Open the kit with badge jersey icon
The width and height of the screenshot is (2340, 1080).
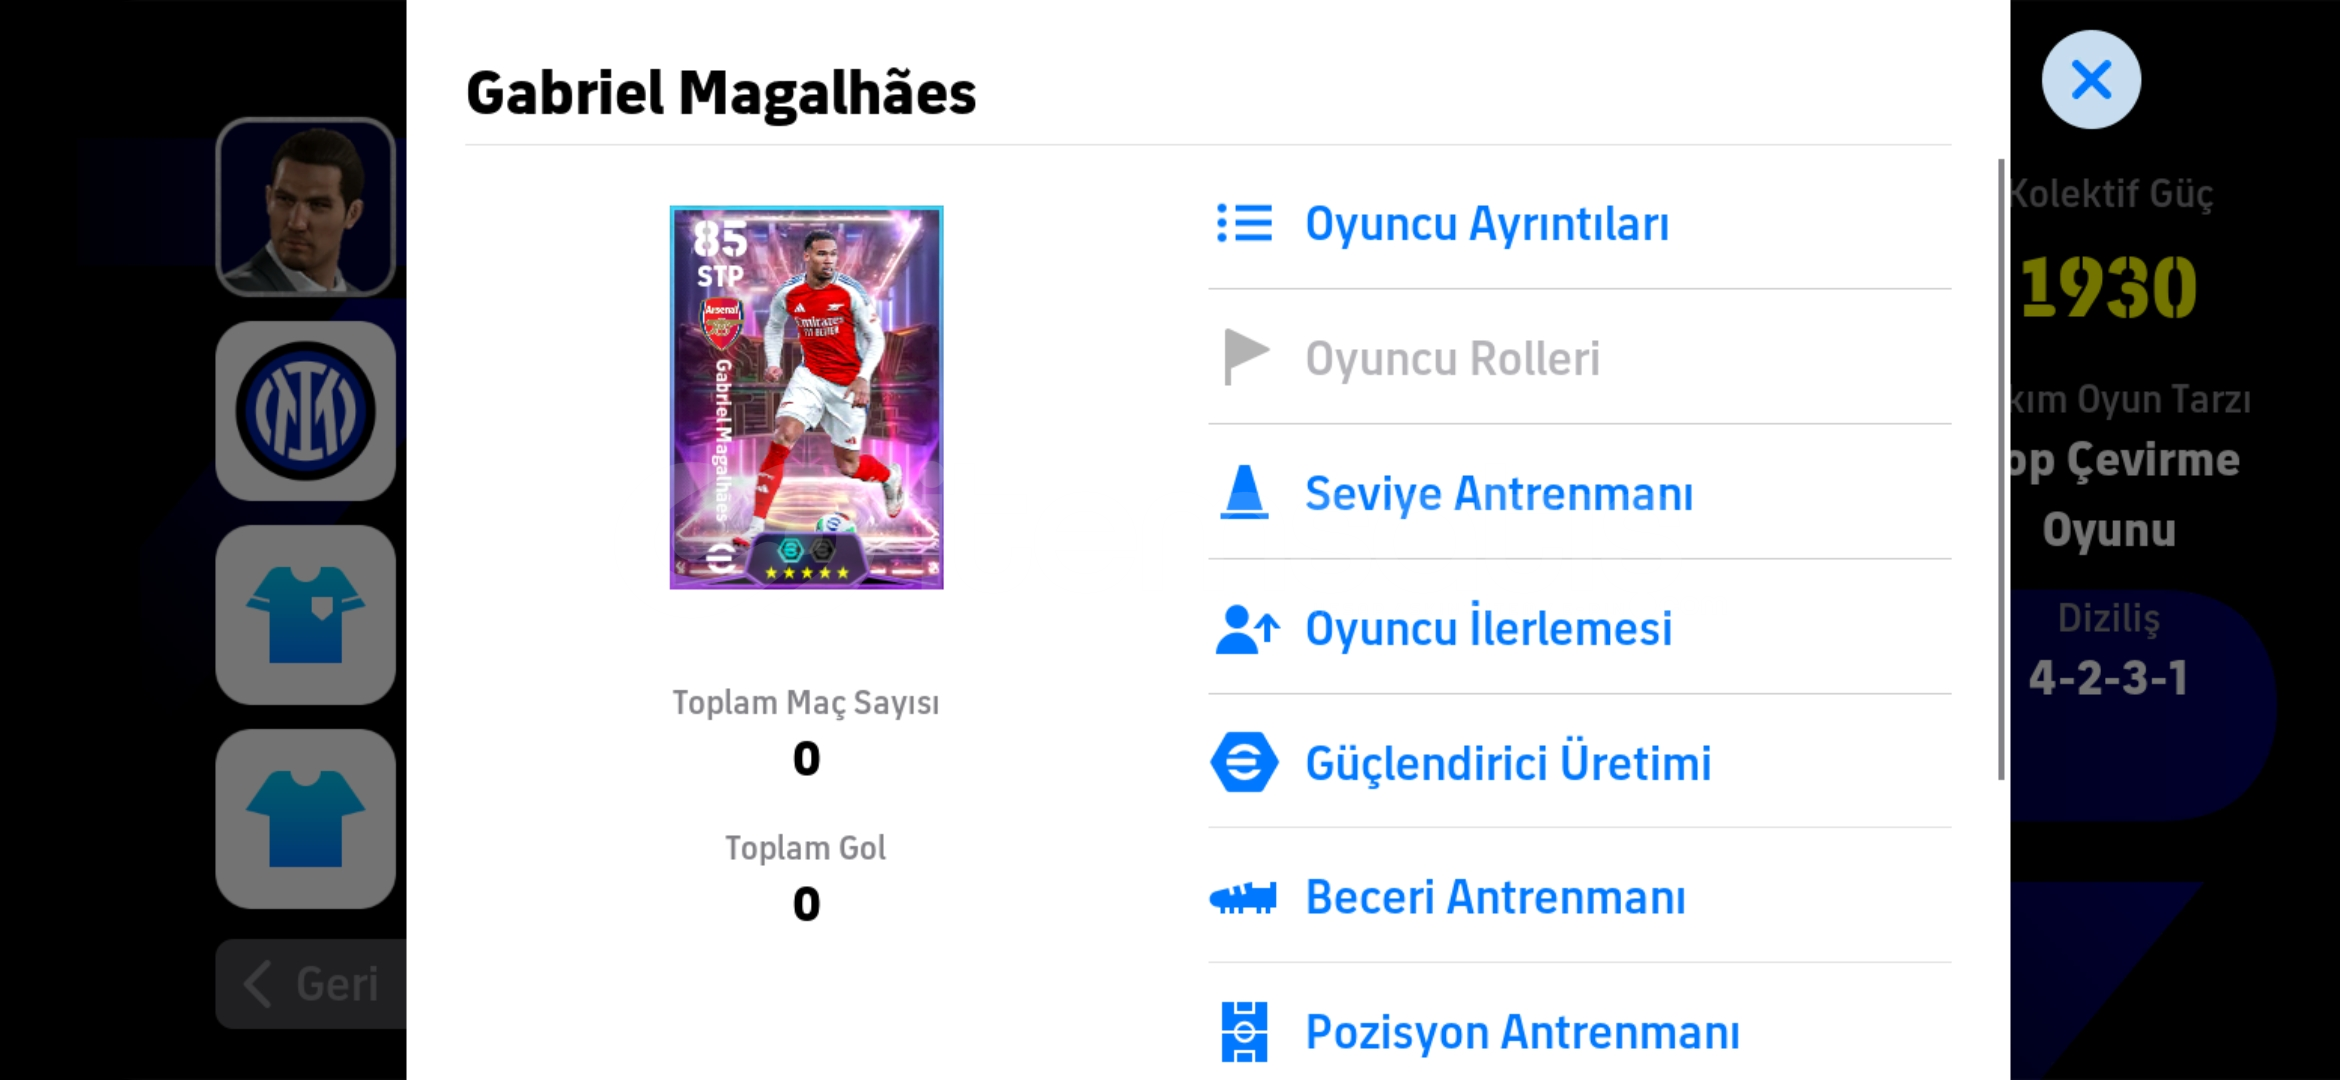coord(306,615)
